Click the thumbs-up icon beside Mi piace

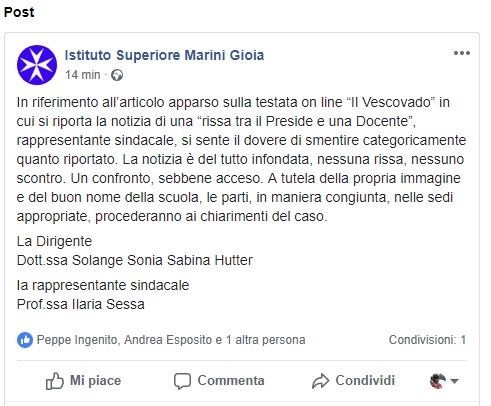pyautogui.click(x=55, y=381)
